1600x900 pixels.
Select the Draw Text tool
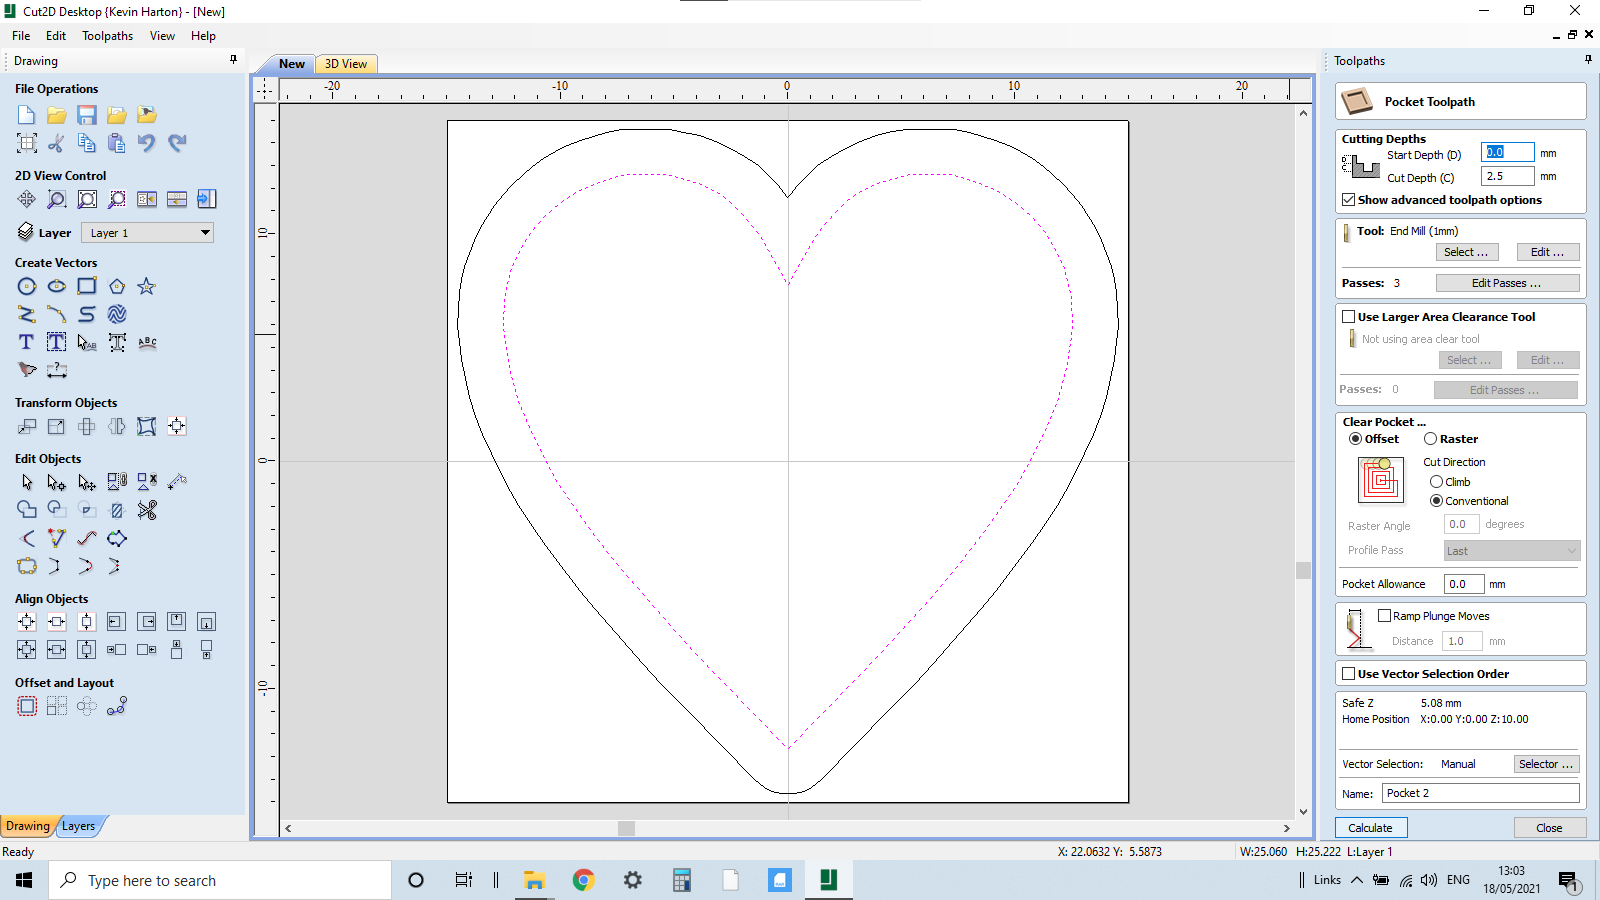tap(27, 343)
